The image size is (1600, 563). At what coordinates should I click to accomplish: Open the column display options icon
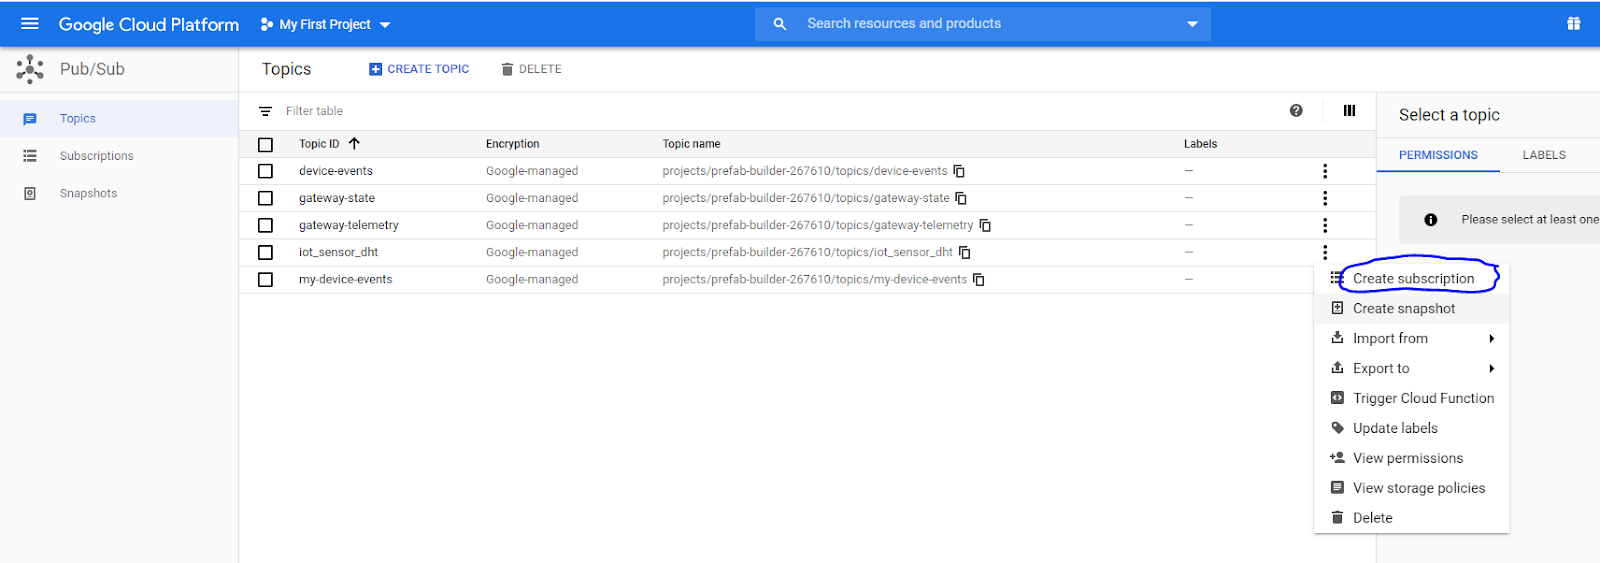point(1349,111)
